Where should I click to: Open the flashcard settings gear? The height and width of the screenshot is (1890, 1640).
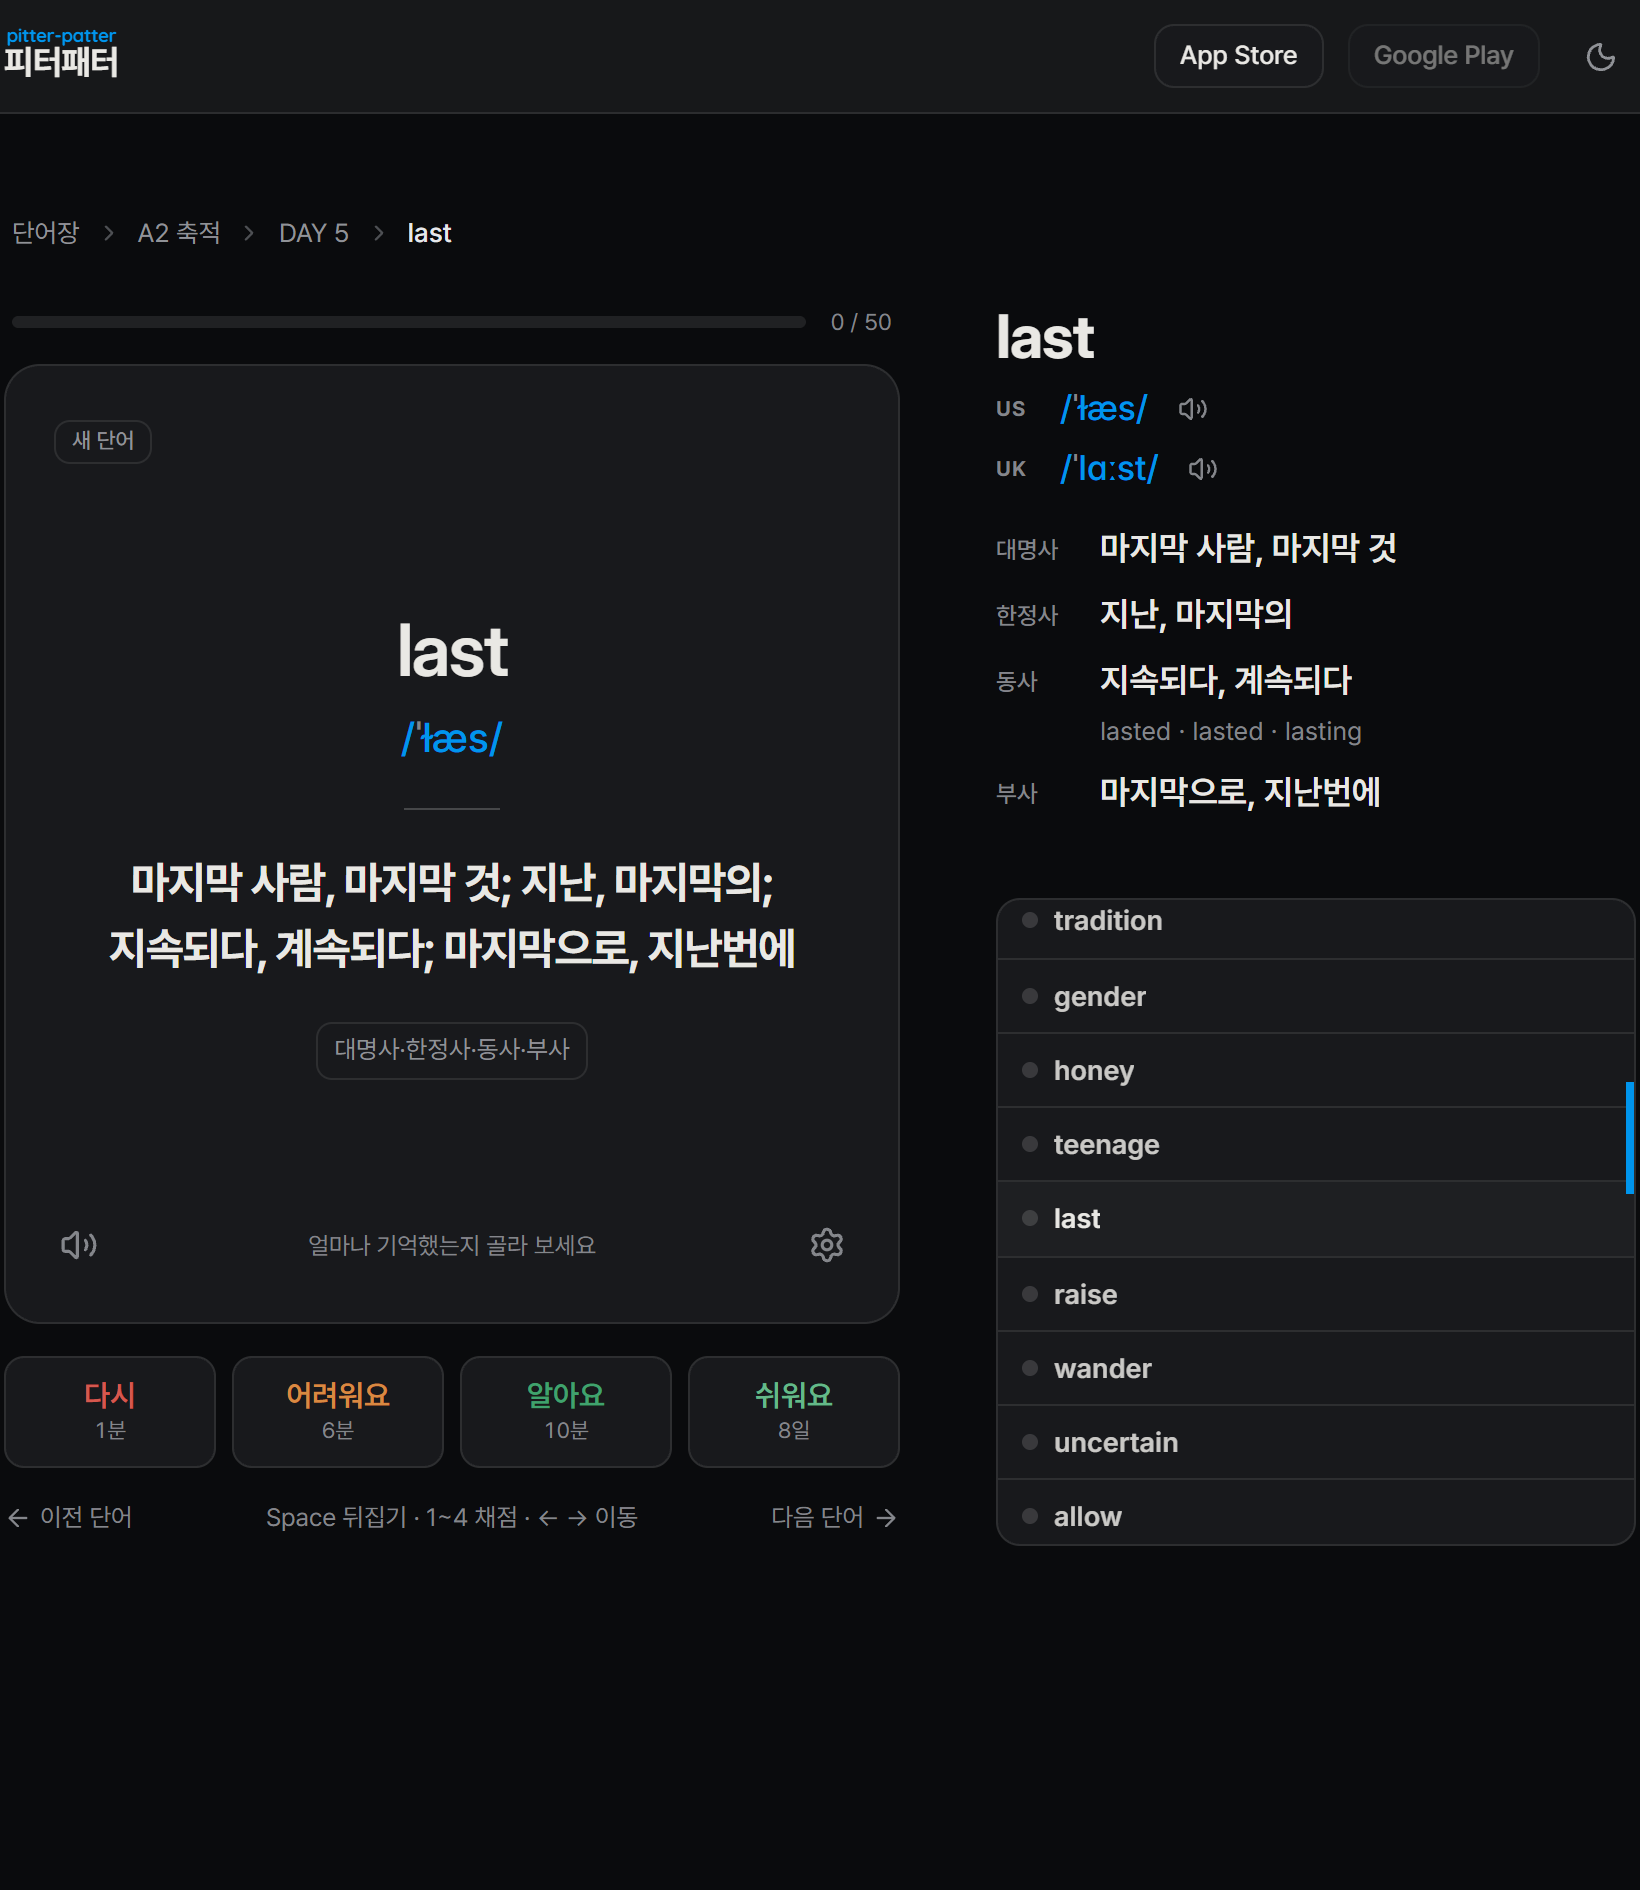pos(827,1245)
